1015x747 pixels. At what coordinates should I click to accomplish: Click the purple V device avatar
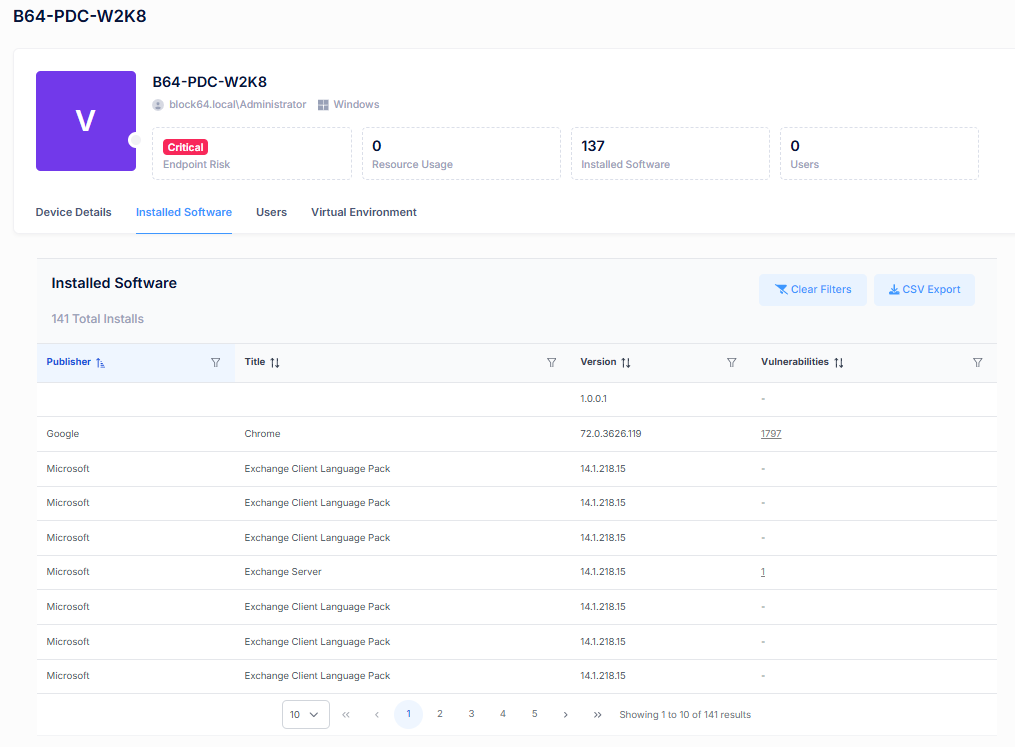[86, 121]
